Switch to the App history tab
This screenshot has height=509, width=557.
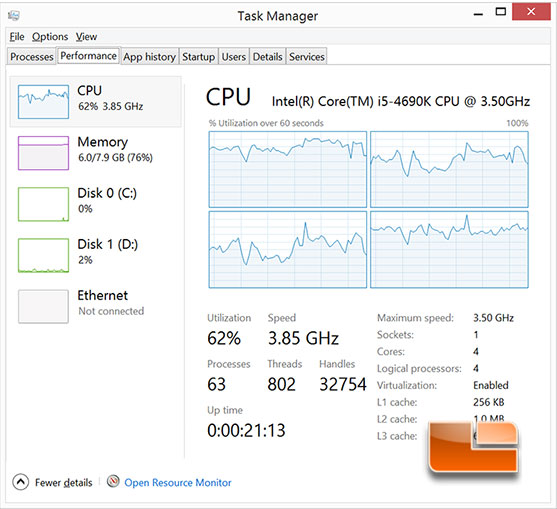pos(150,56)
